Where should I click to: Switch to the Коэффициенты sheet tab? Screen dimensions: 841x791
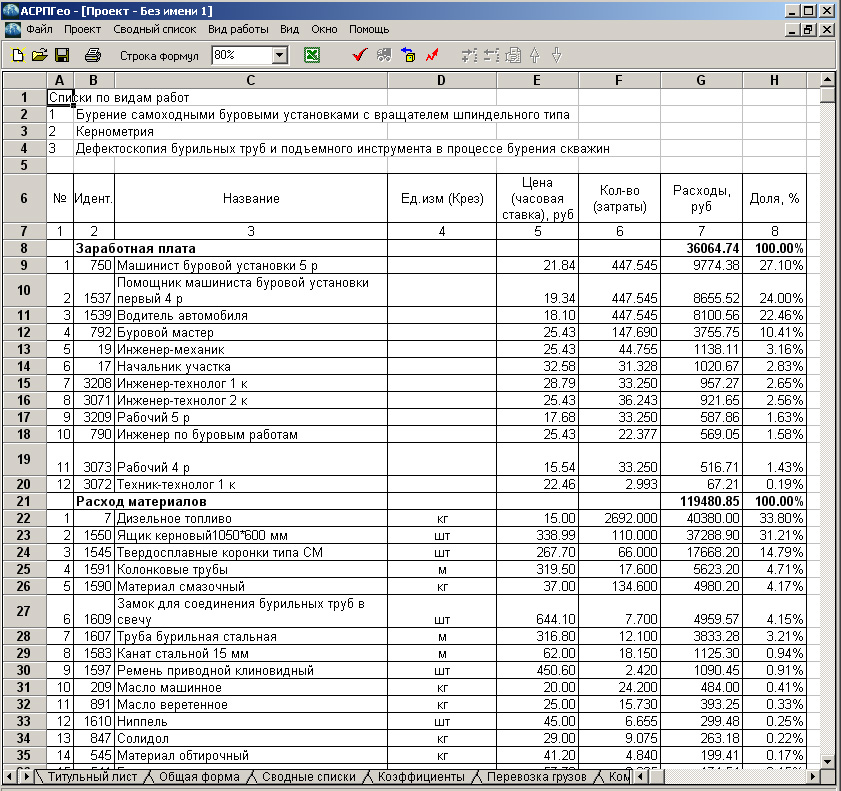[x=421, y=777]
